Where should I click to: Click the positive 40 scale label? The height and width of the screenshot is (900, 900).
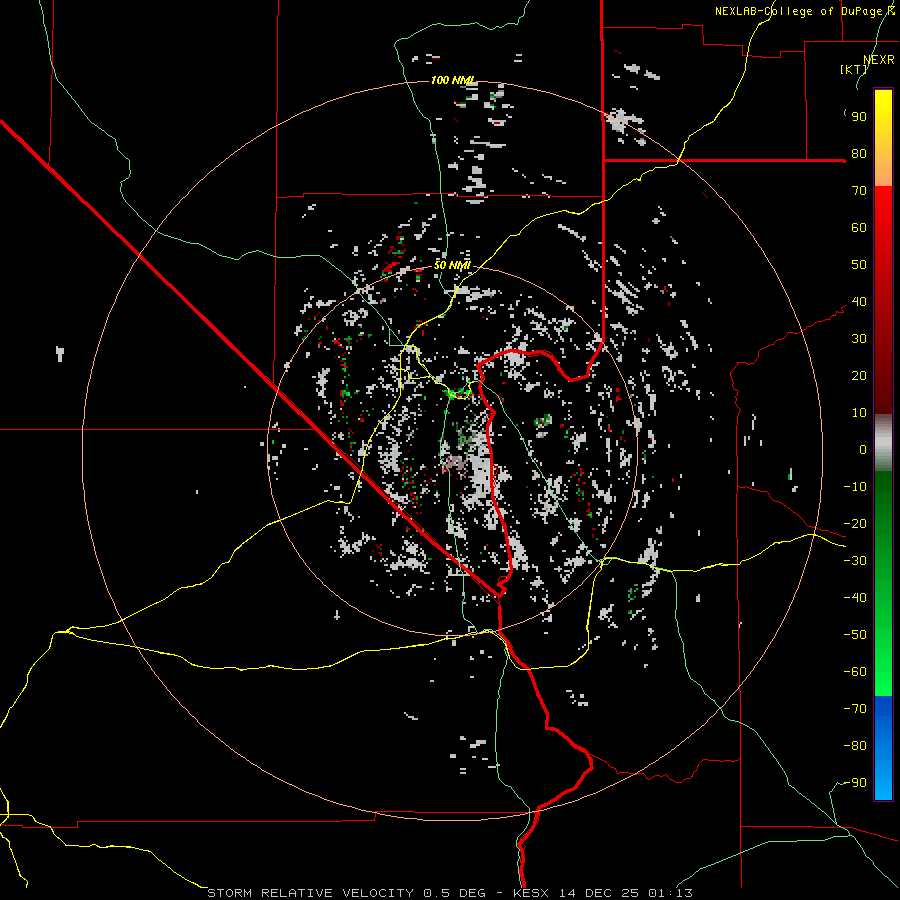[x=859, y=302]
